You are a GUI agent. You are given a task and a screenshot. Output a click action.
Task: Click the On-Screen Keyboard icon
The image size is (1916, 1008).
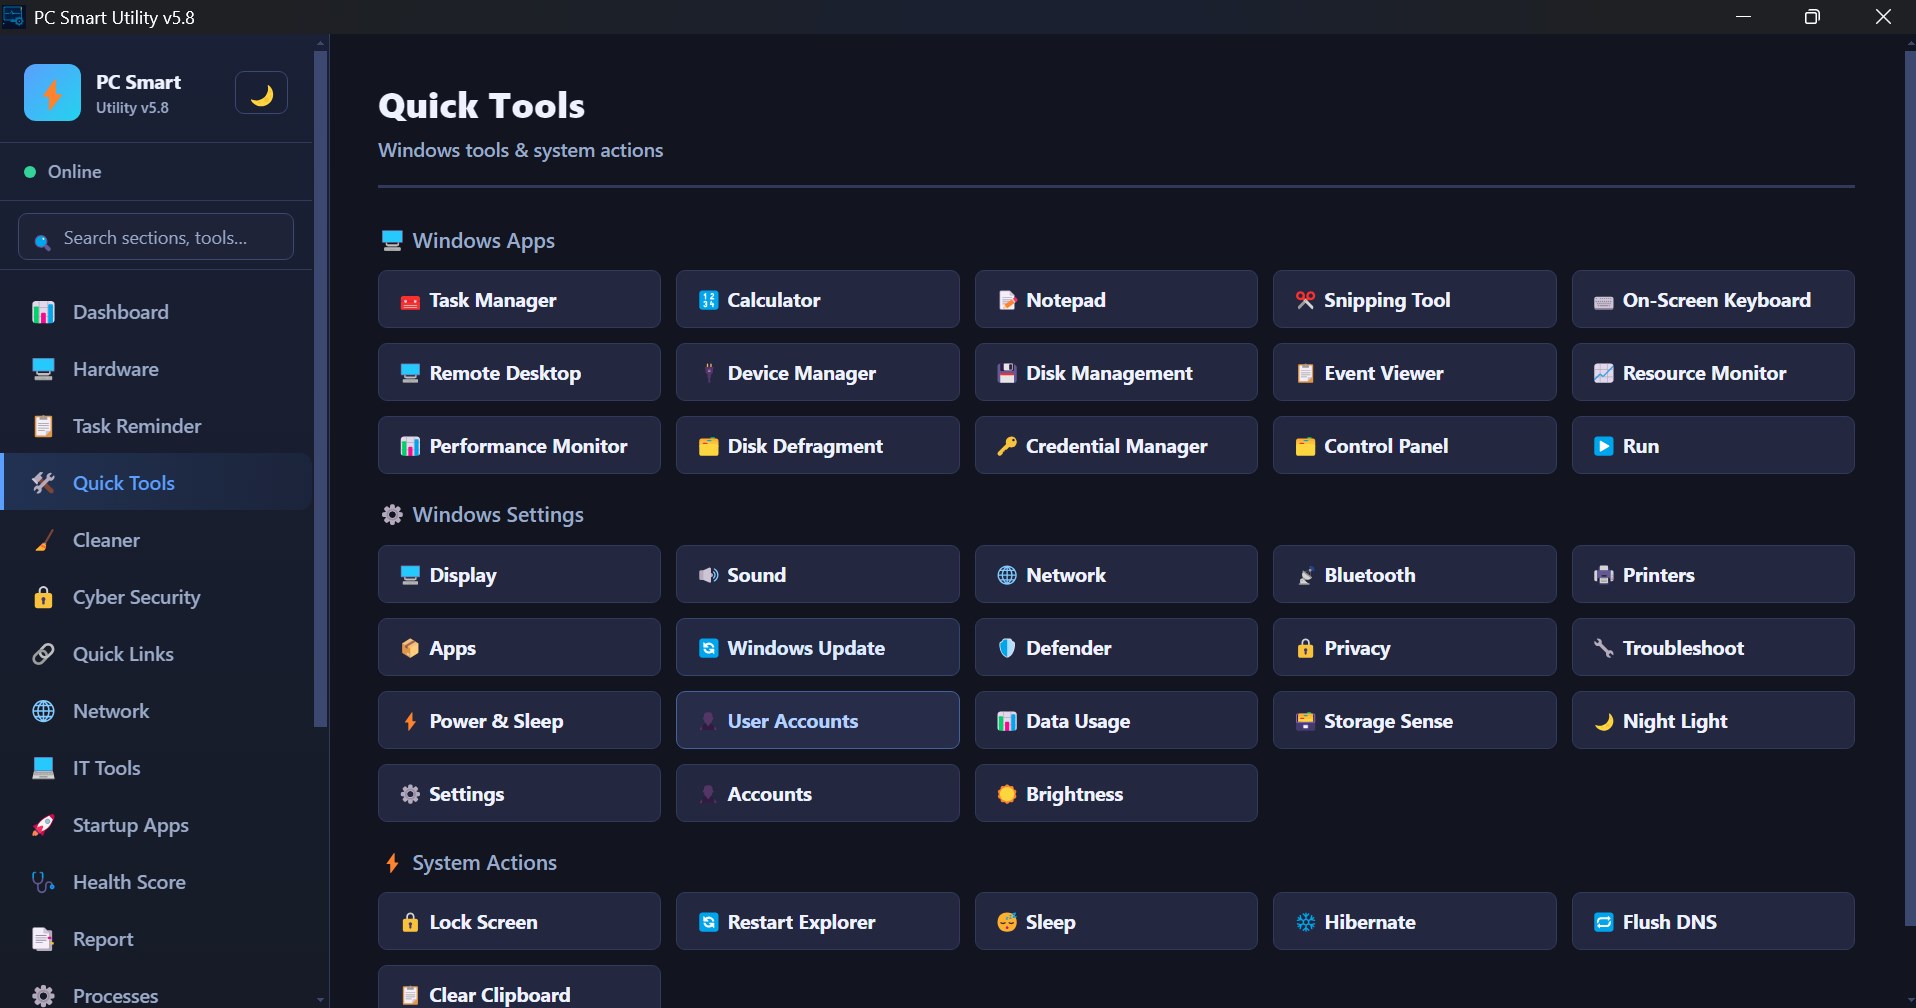(1603, 301)
